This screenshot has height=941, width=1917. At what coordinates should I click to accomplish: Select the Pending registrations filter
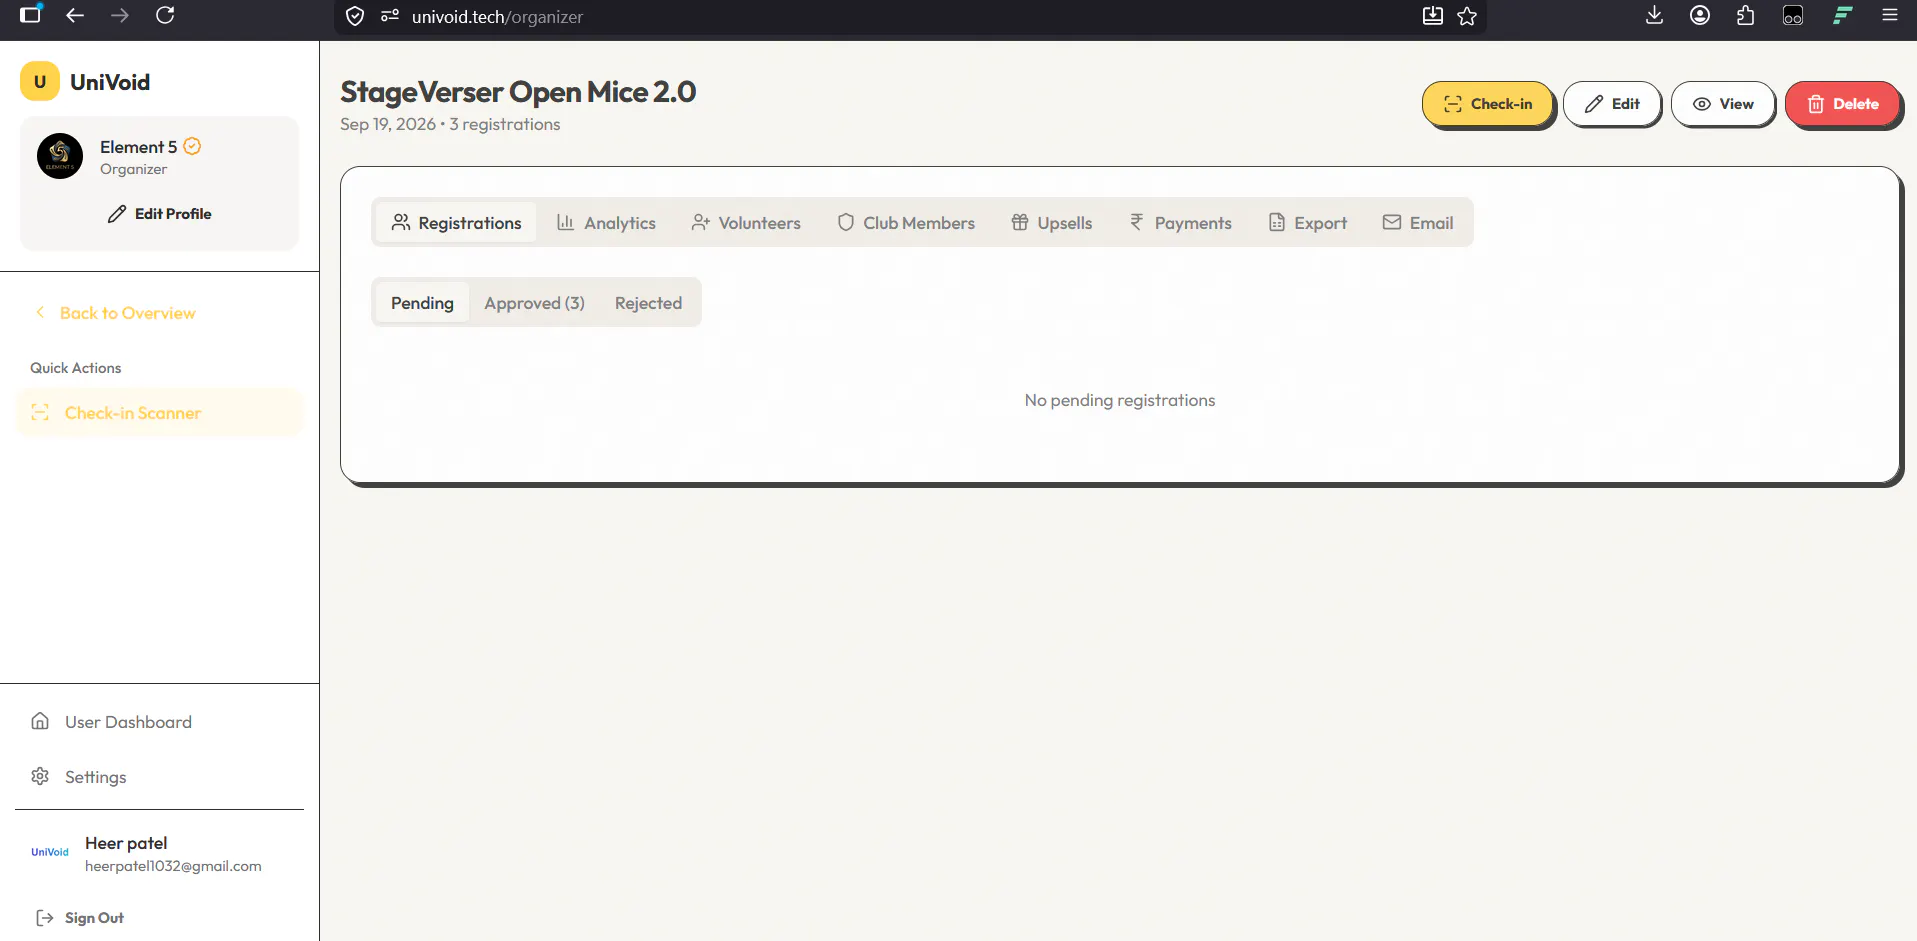[x=422, y=303]
